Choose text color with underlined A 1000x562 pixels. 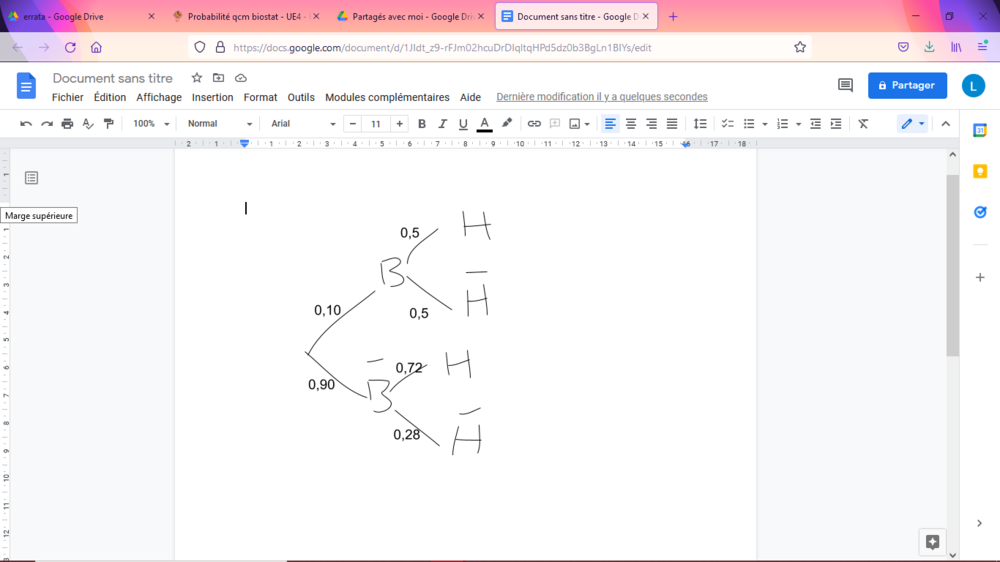click(x=484, y=124)
